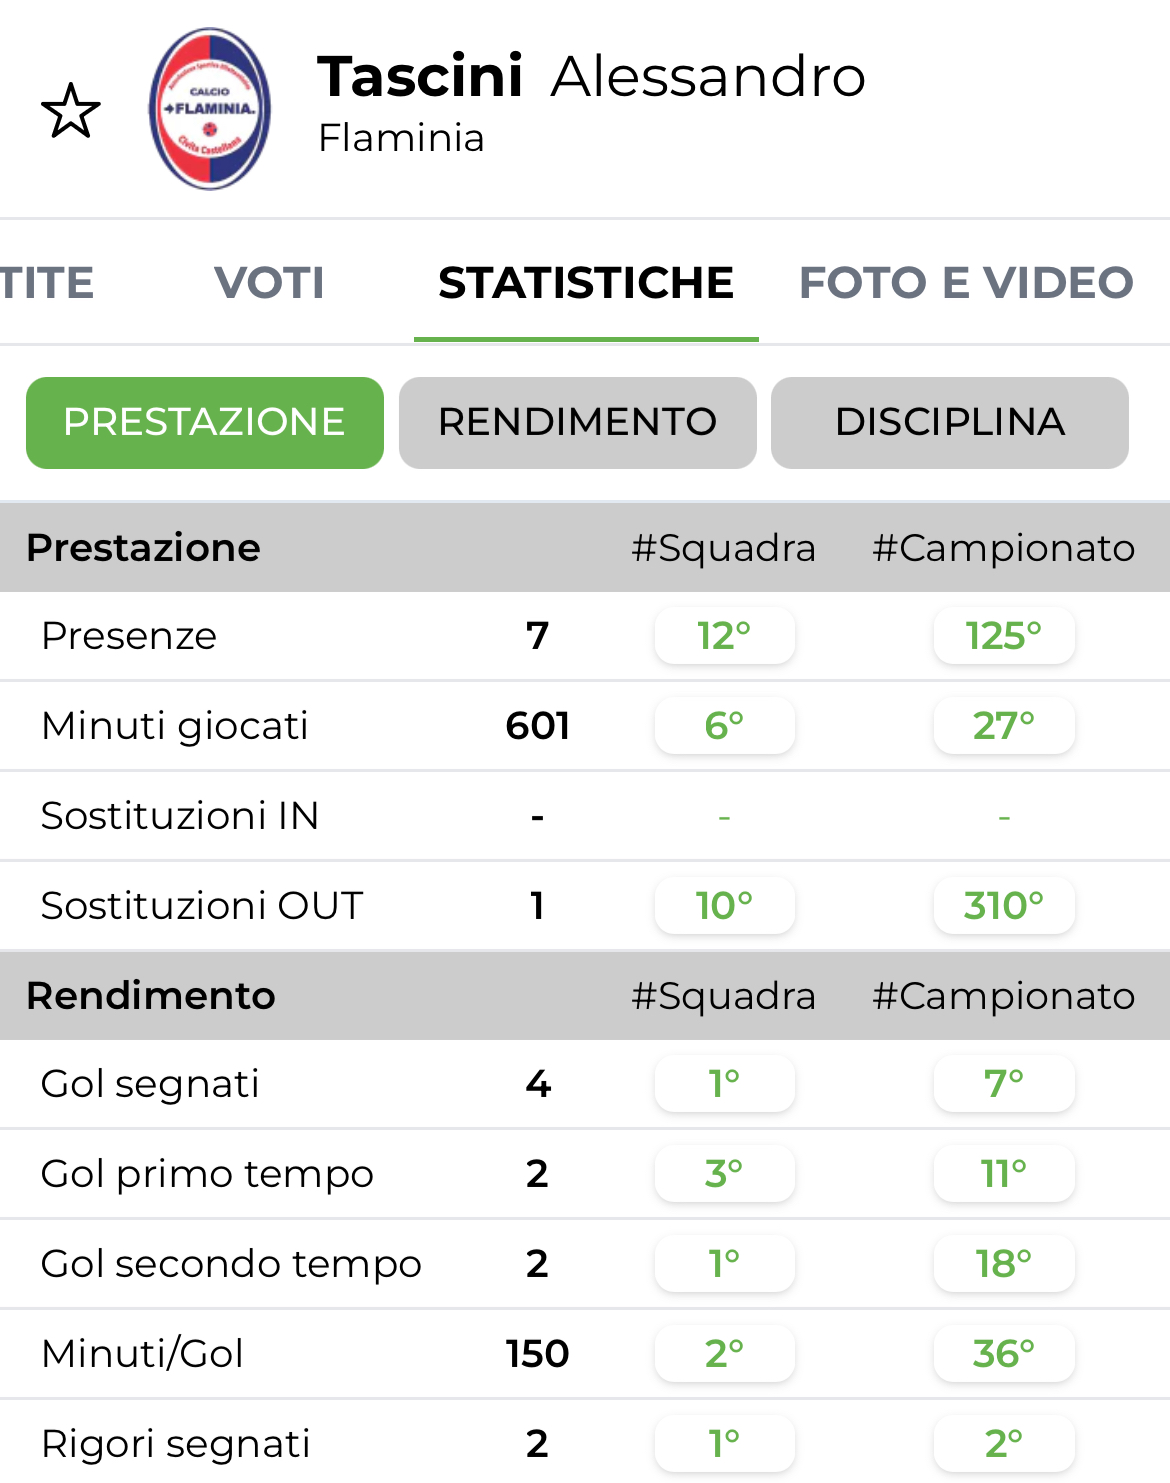Viewport: 1170px width, 1483px height.
Task: Select the PRESTAZIONE filter button
Action: pos(205,422)
